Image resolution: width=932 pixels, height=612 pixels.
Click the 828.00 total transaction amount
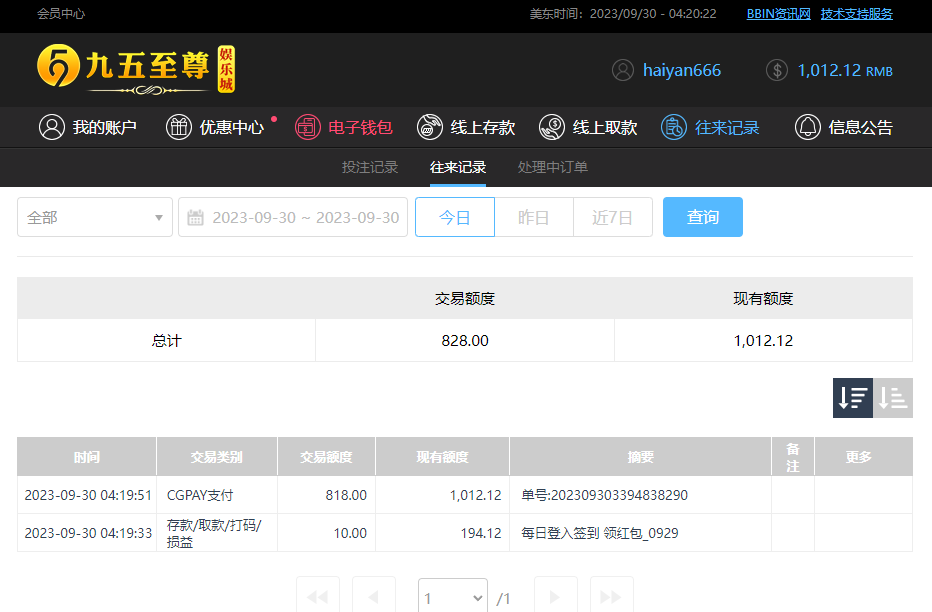coord(465,340)
